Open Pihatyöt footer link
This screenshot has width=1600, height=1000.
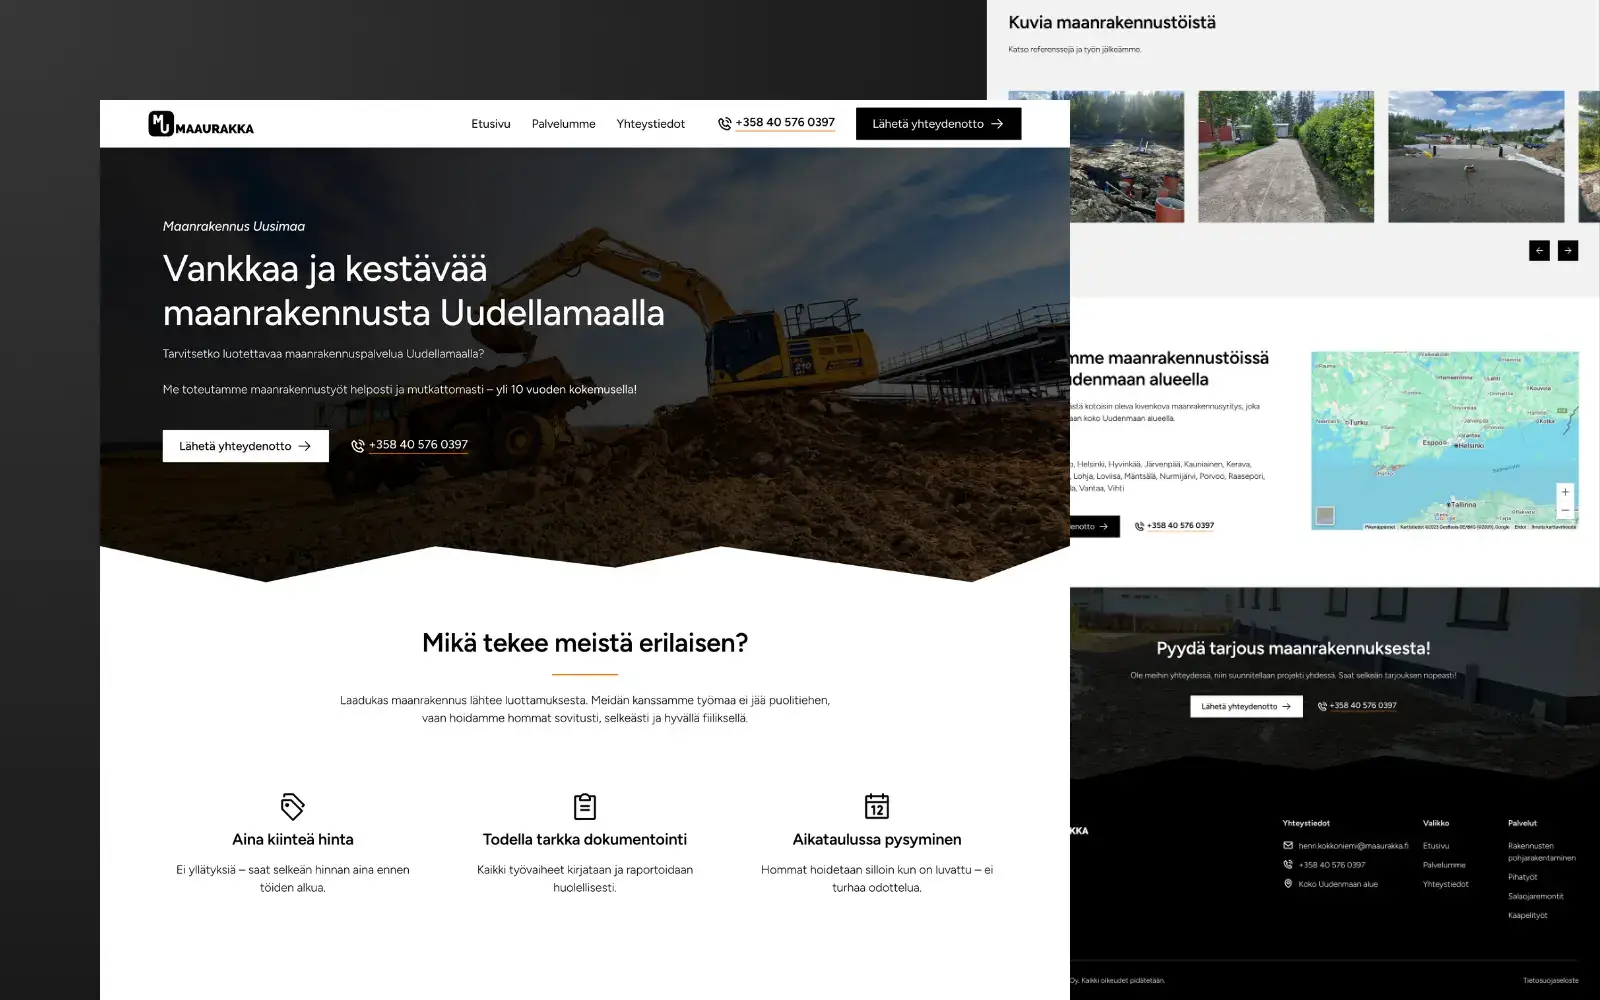point(1523,877)
